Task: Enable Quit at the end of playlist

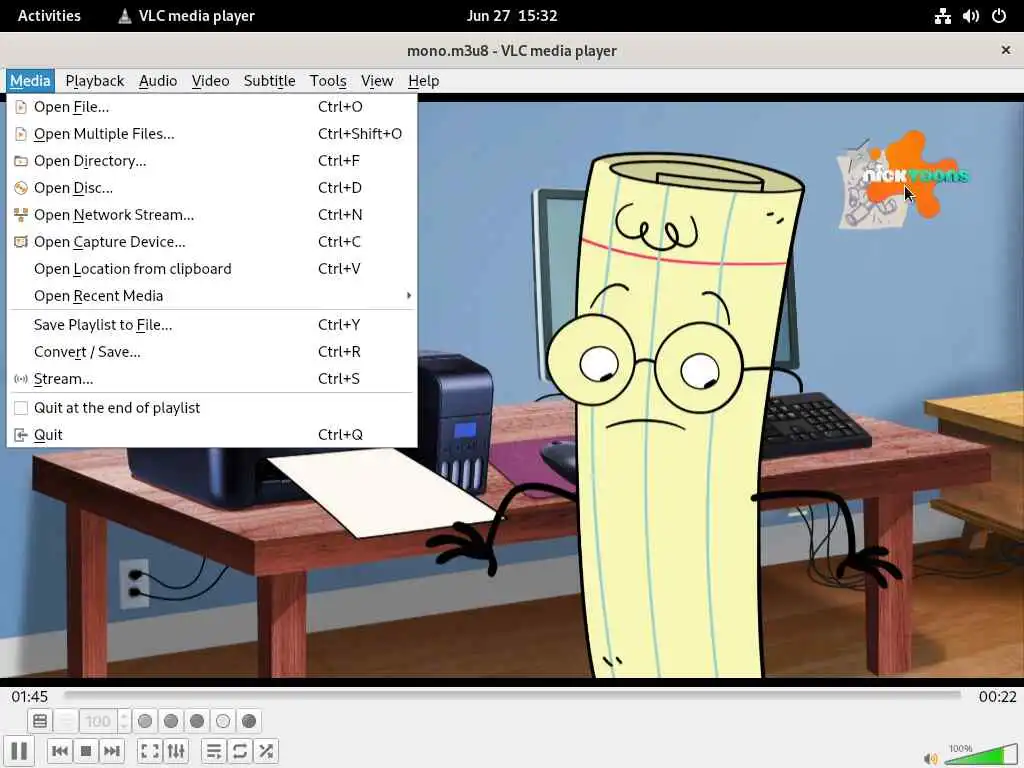Action: pyautogui.click(x=212, y=408)
